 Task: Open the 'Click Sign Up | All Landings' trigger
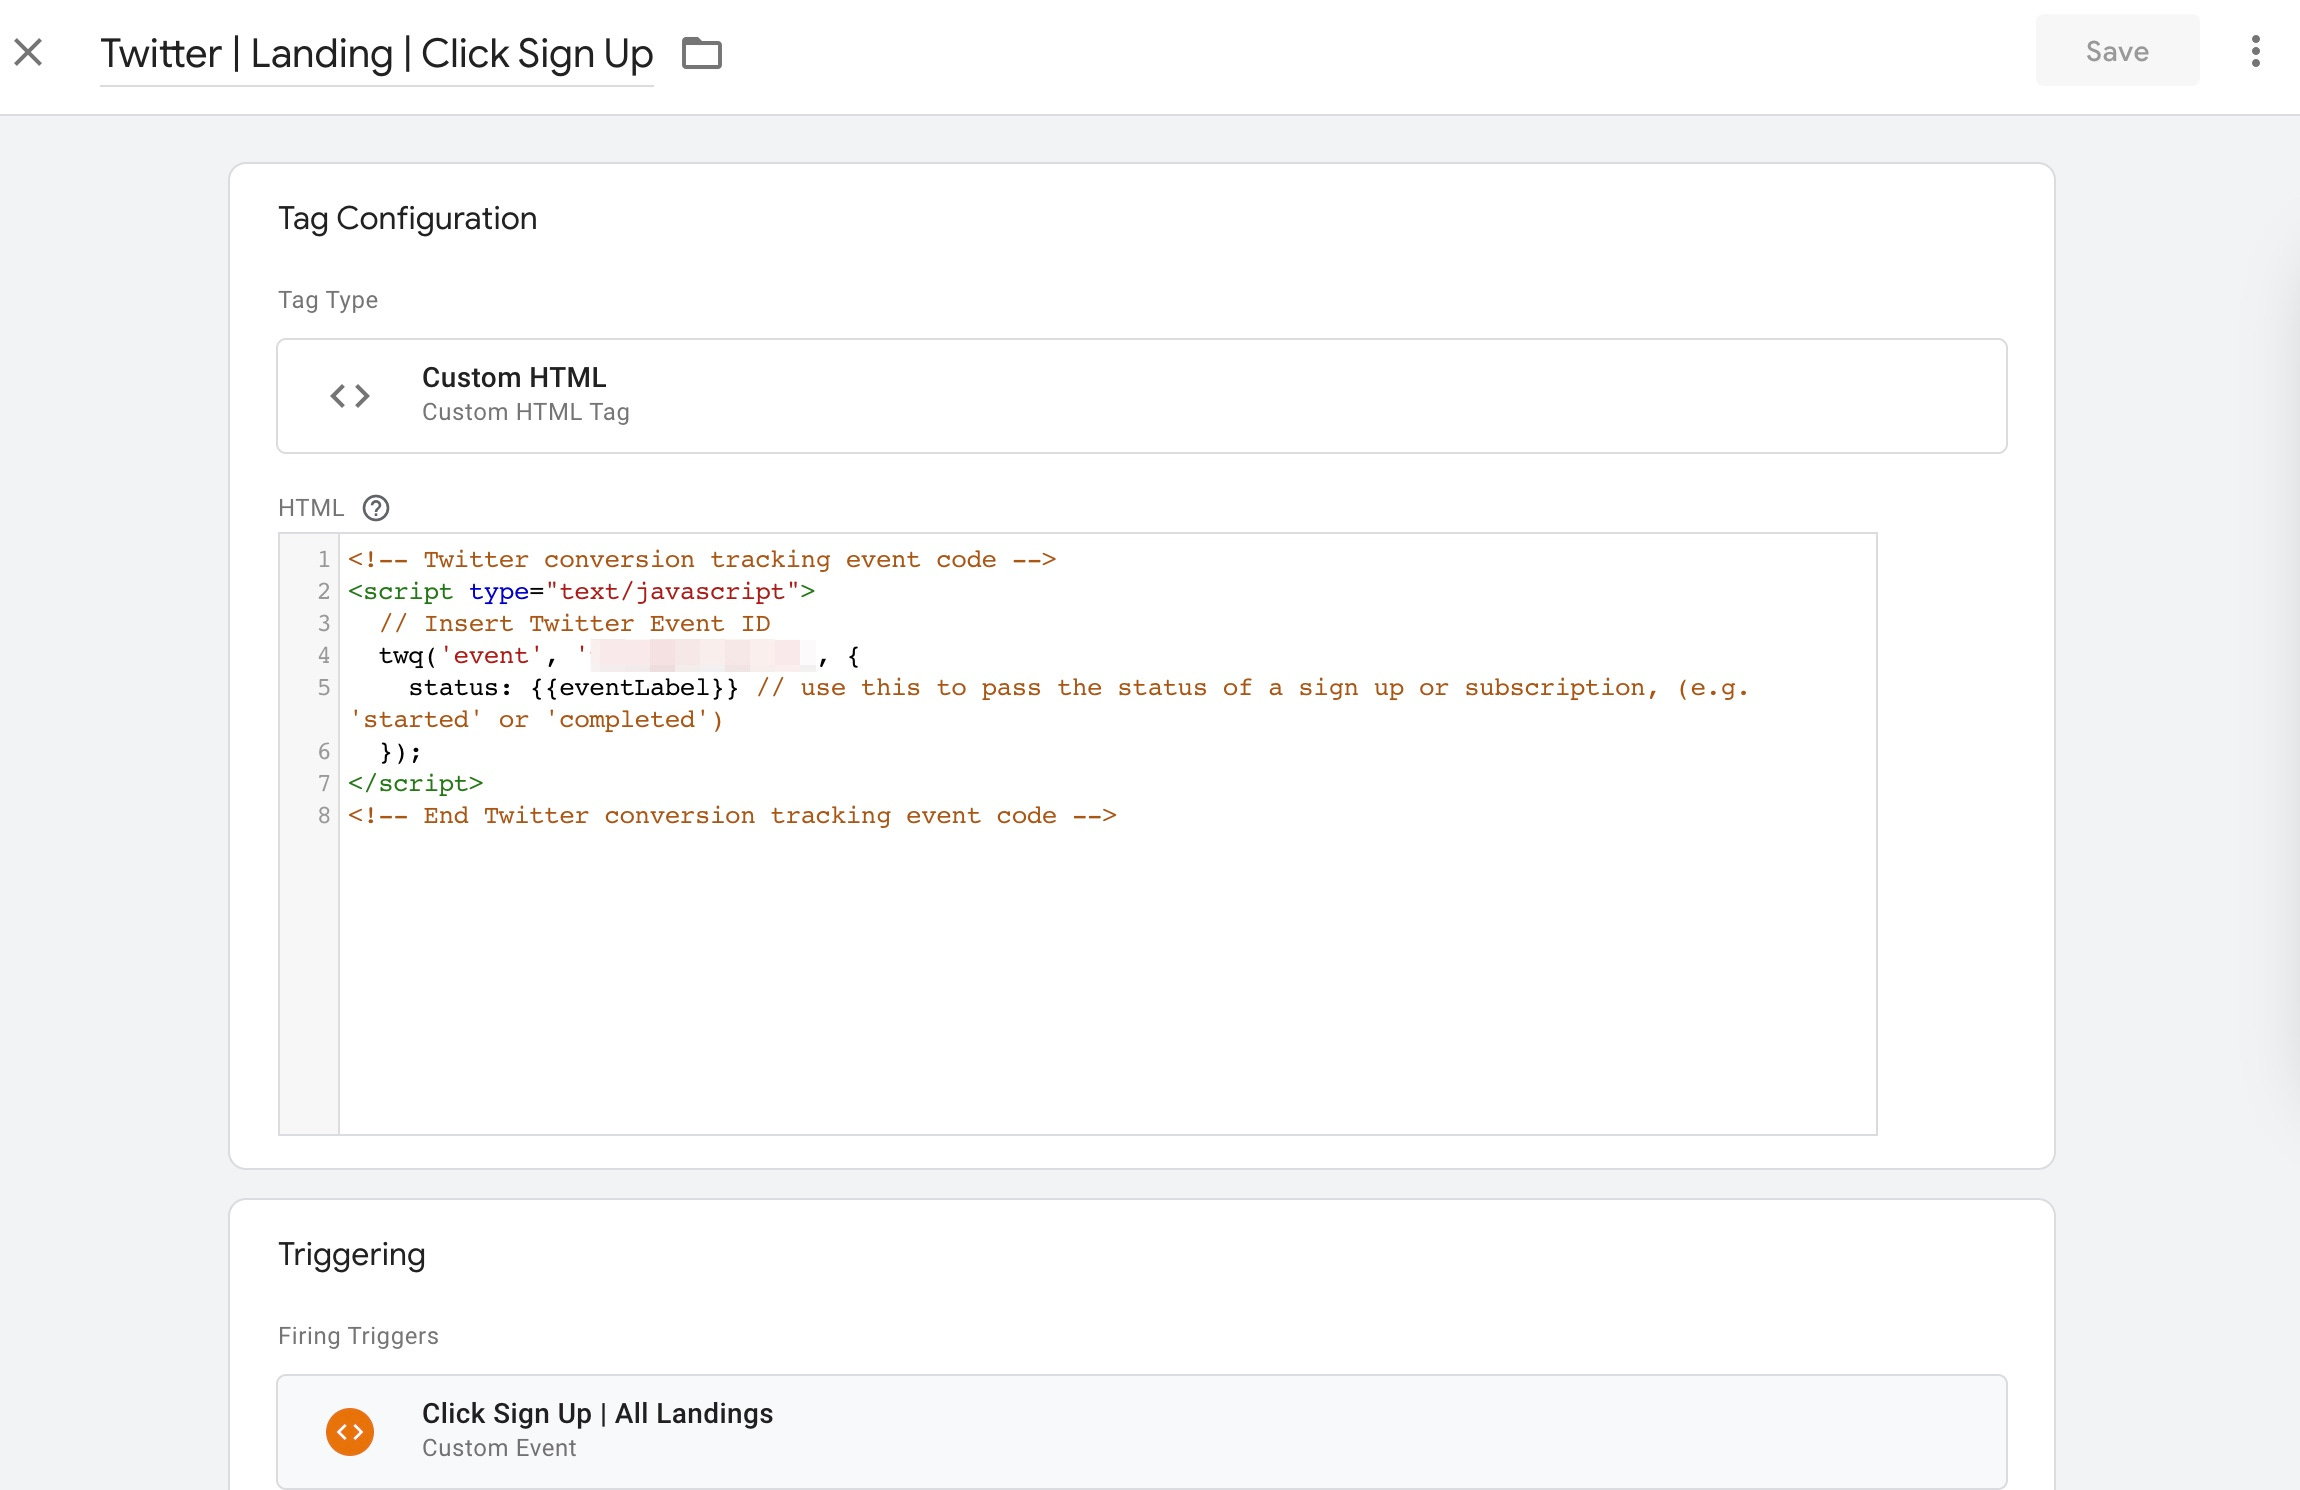click(x=1141, y=1432)
